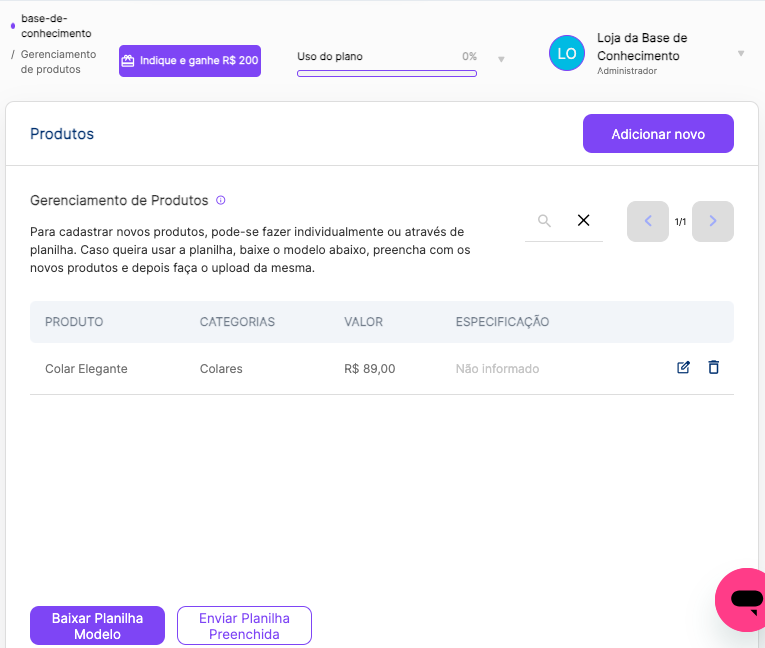Image resolution: width=765 pixels, height=648 pixels.
Task: Click the search magnifier icon
Action: click(x=544, y=221)
